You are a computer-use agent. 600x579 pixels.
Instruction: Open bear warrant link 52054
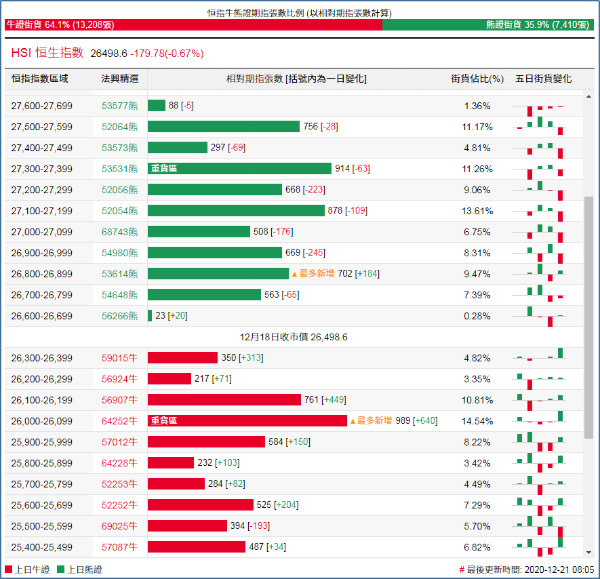tap(119, 211)
